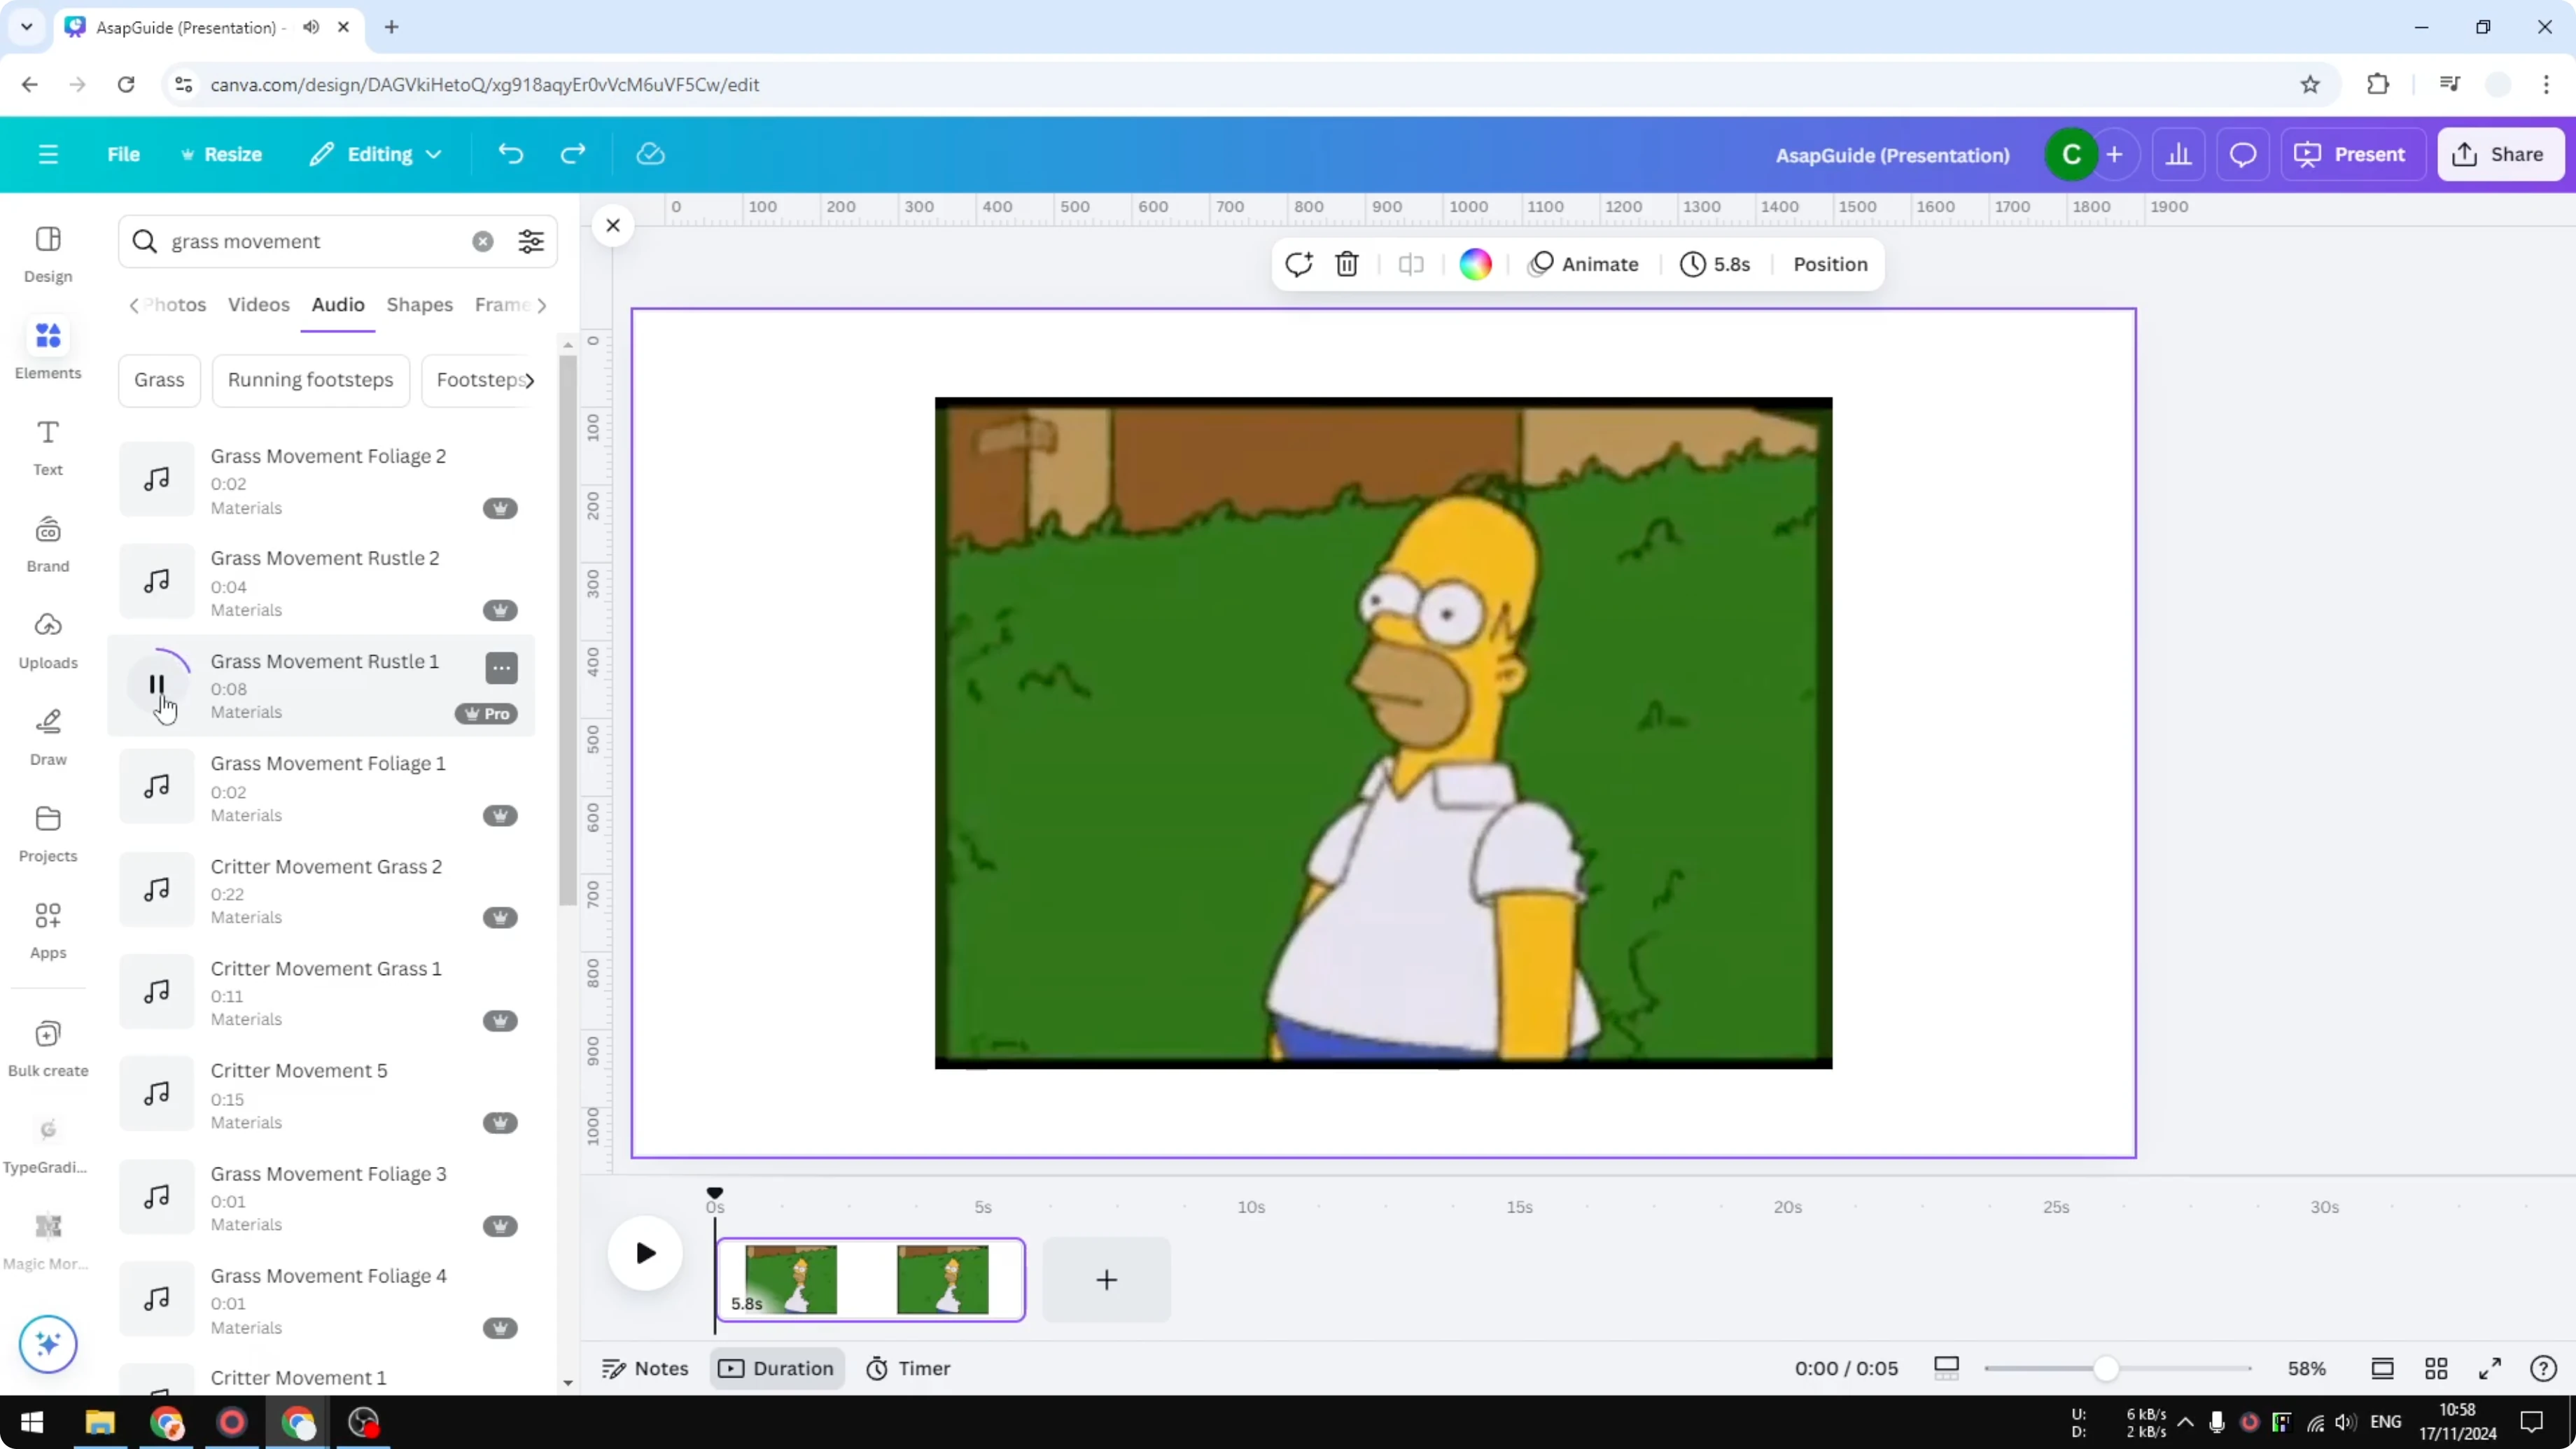2576x1449 pixels.
Task: Toggle the Notes panel
Action: pyautogui.click(x=644, y=1368)
